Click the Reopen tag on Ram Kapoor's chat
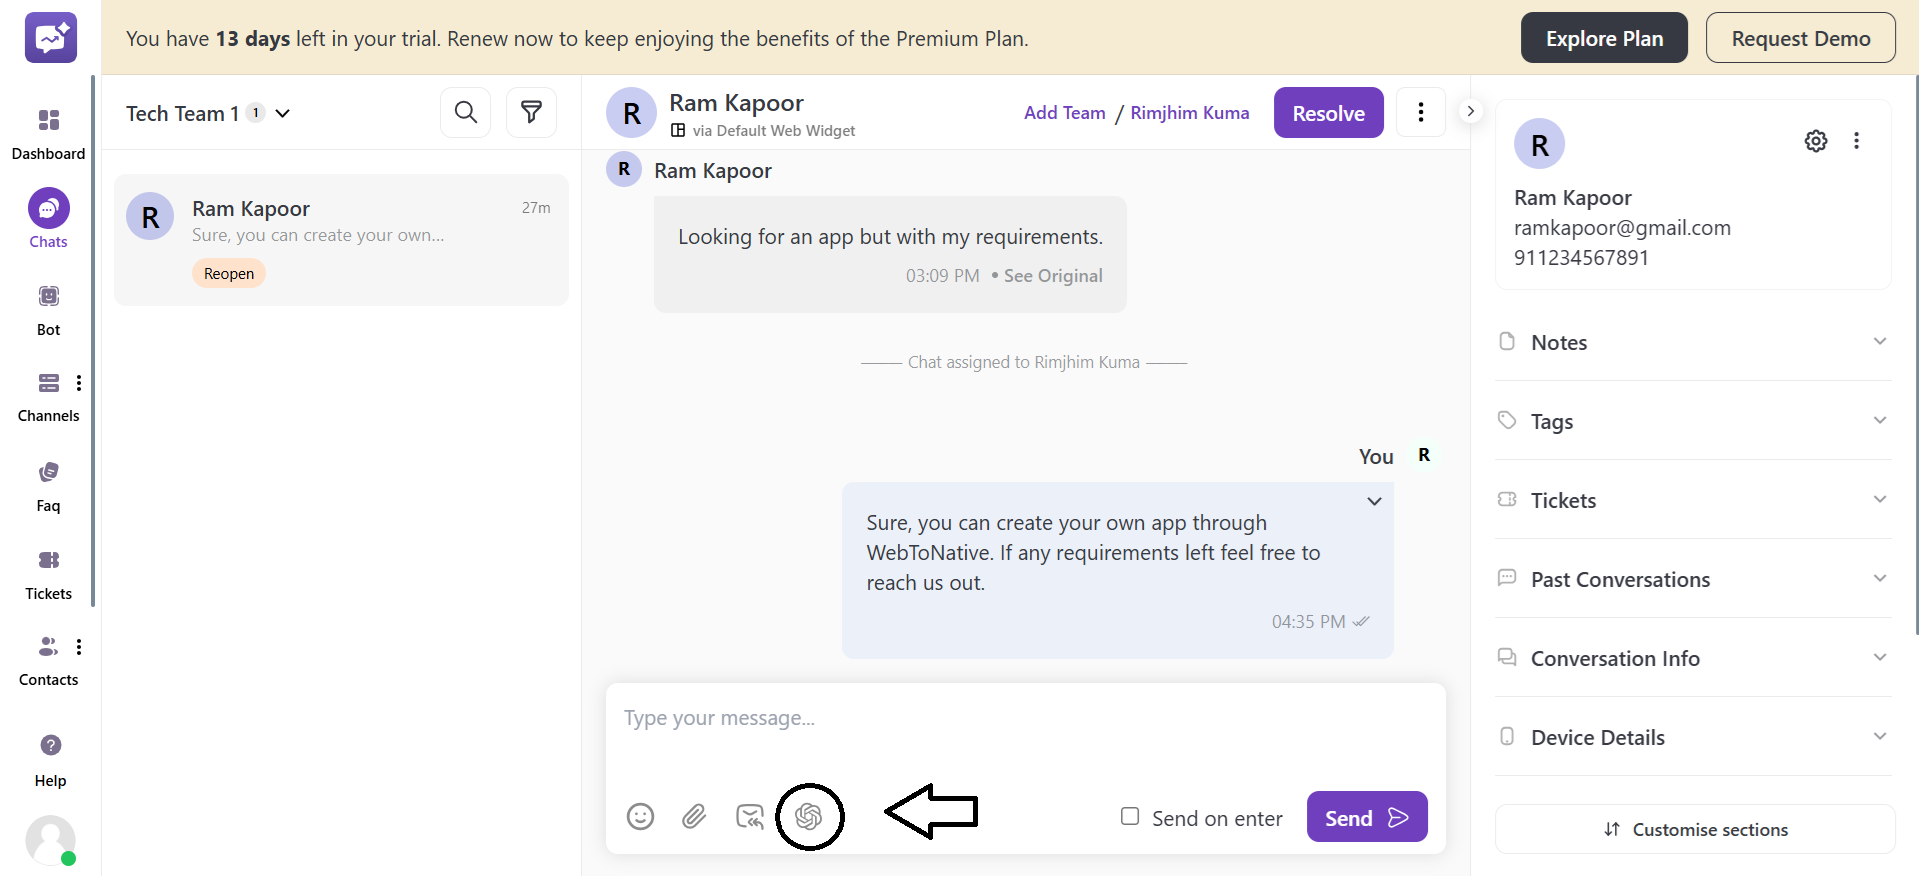Screen dimensions: 1919x876 [x=228, y=272]
